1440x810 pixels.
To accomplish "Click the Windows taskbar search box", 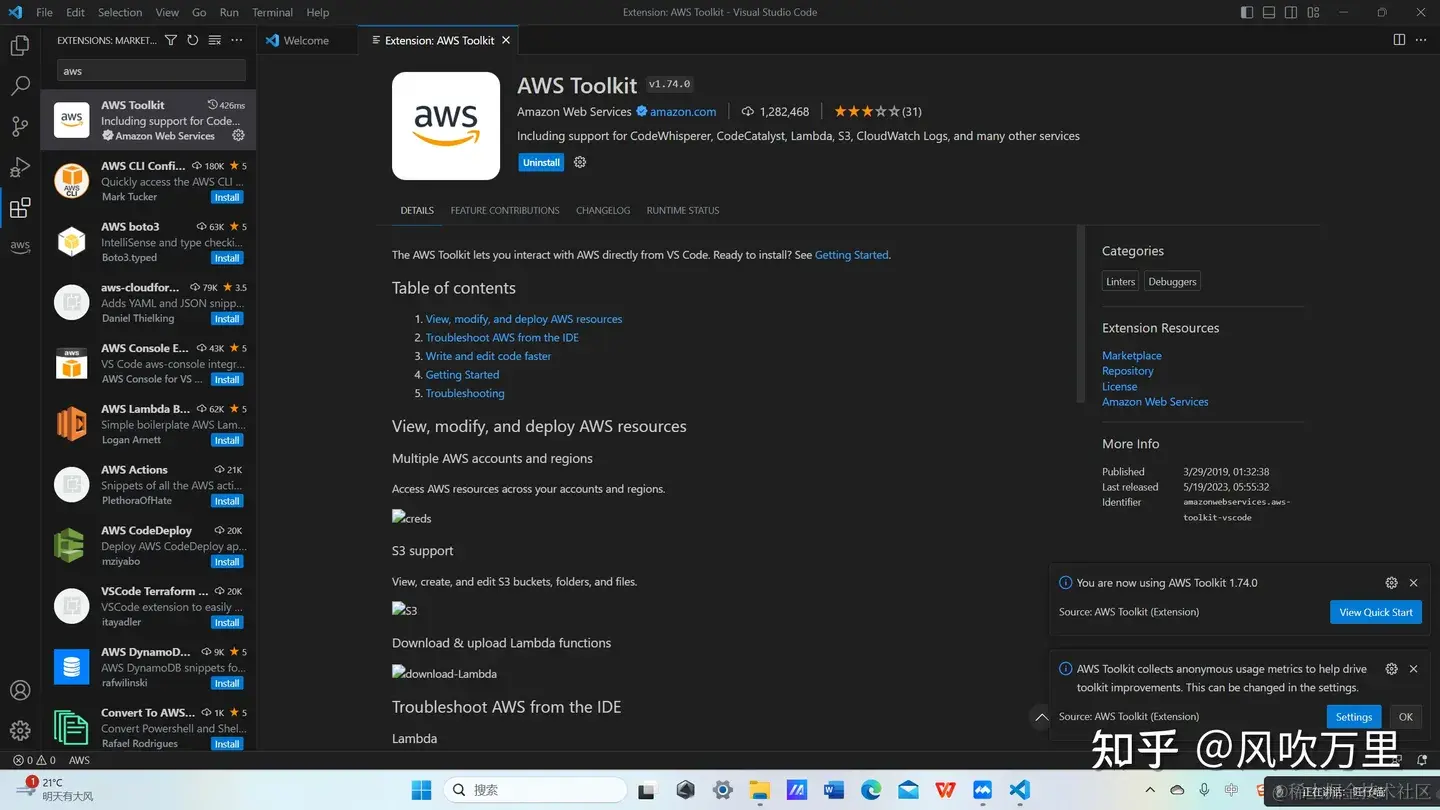I will [535, 790].
